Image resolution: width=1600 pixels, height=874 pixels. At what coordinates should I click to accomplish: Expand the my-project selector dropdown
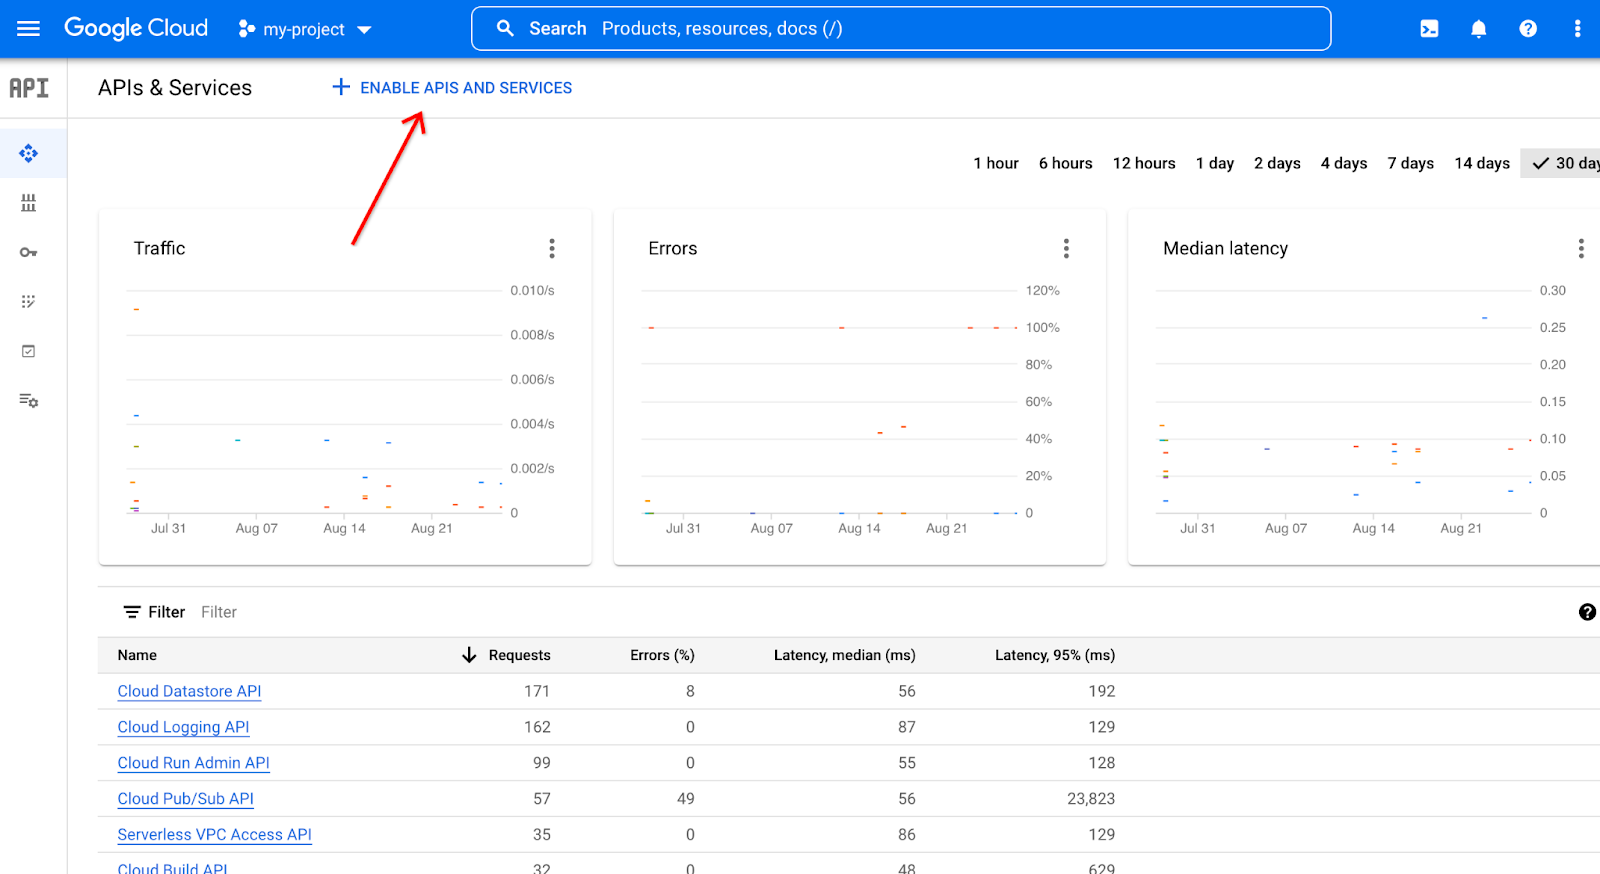tap(305, 30)
